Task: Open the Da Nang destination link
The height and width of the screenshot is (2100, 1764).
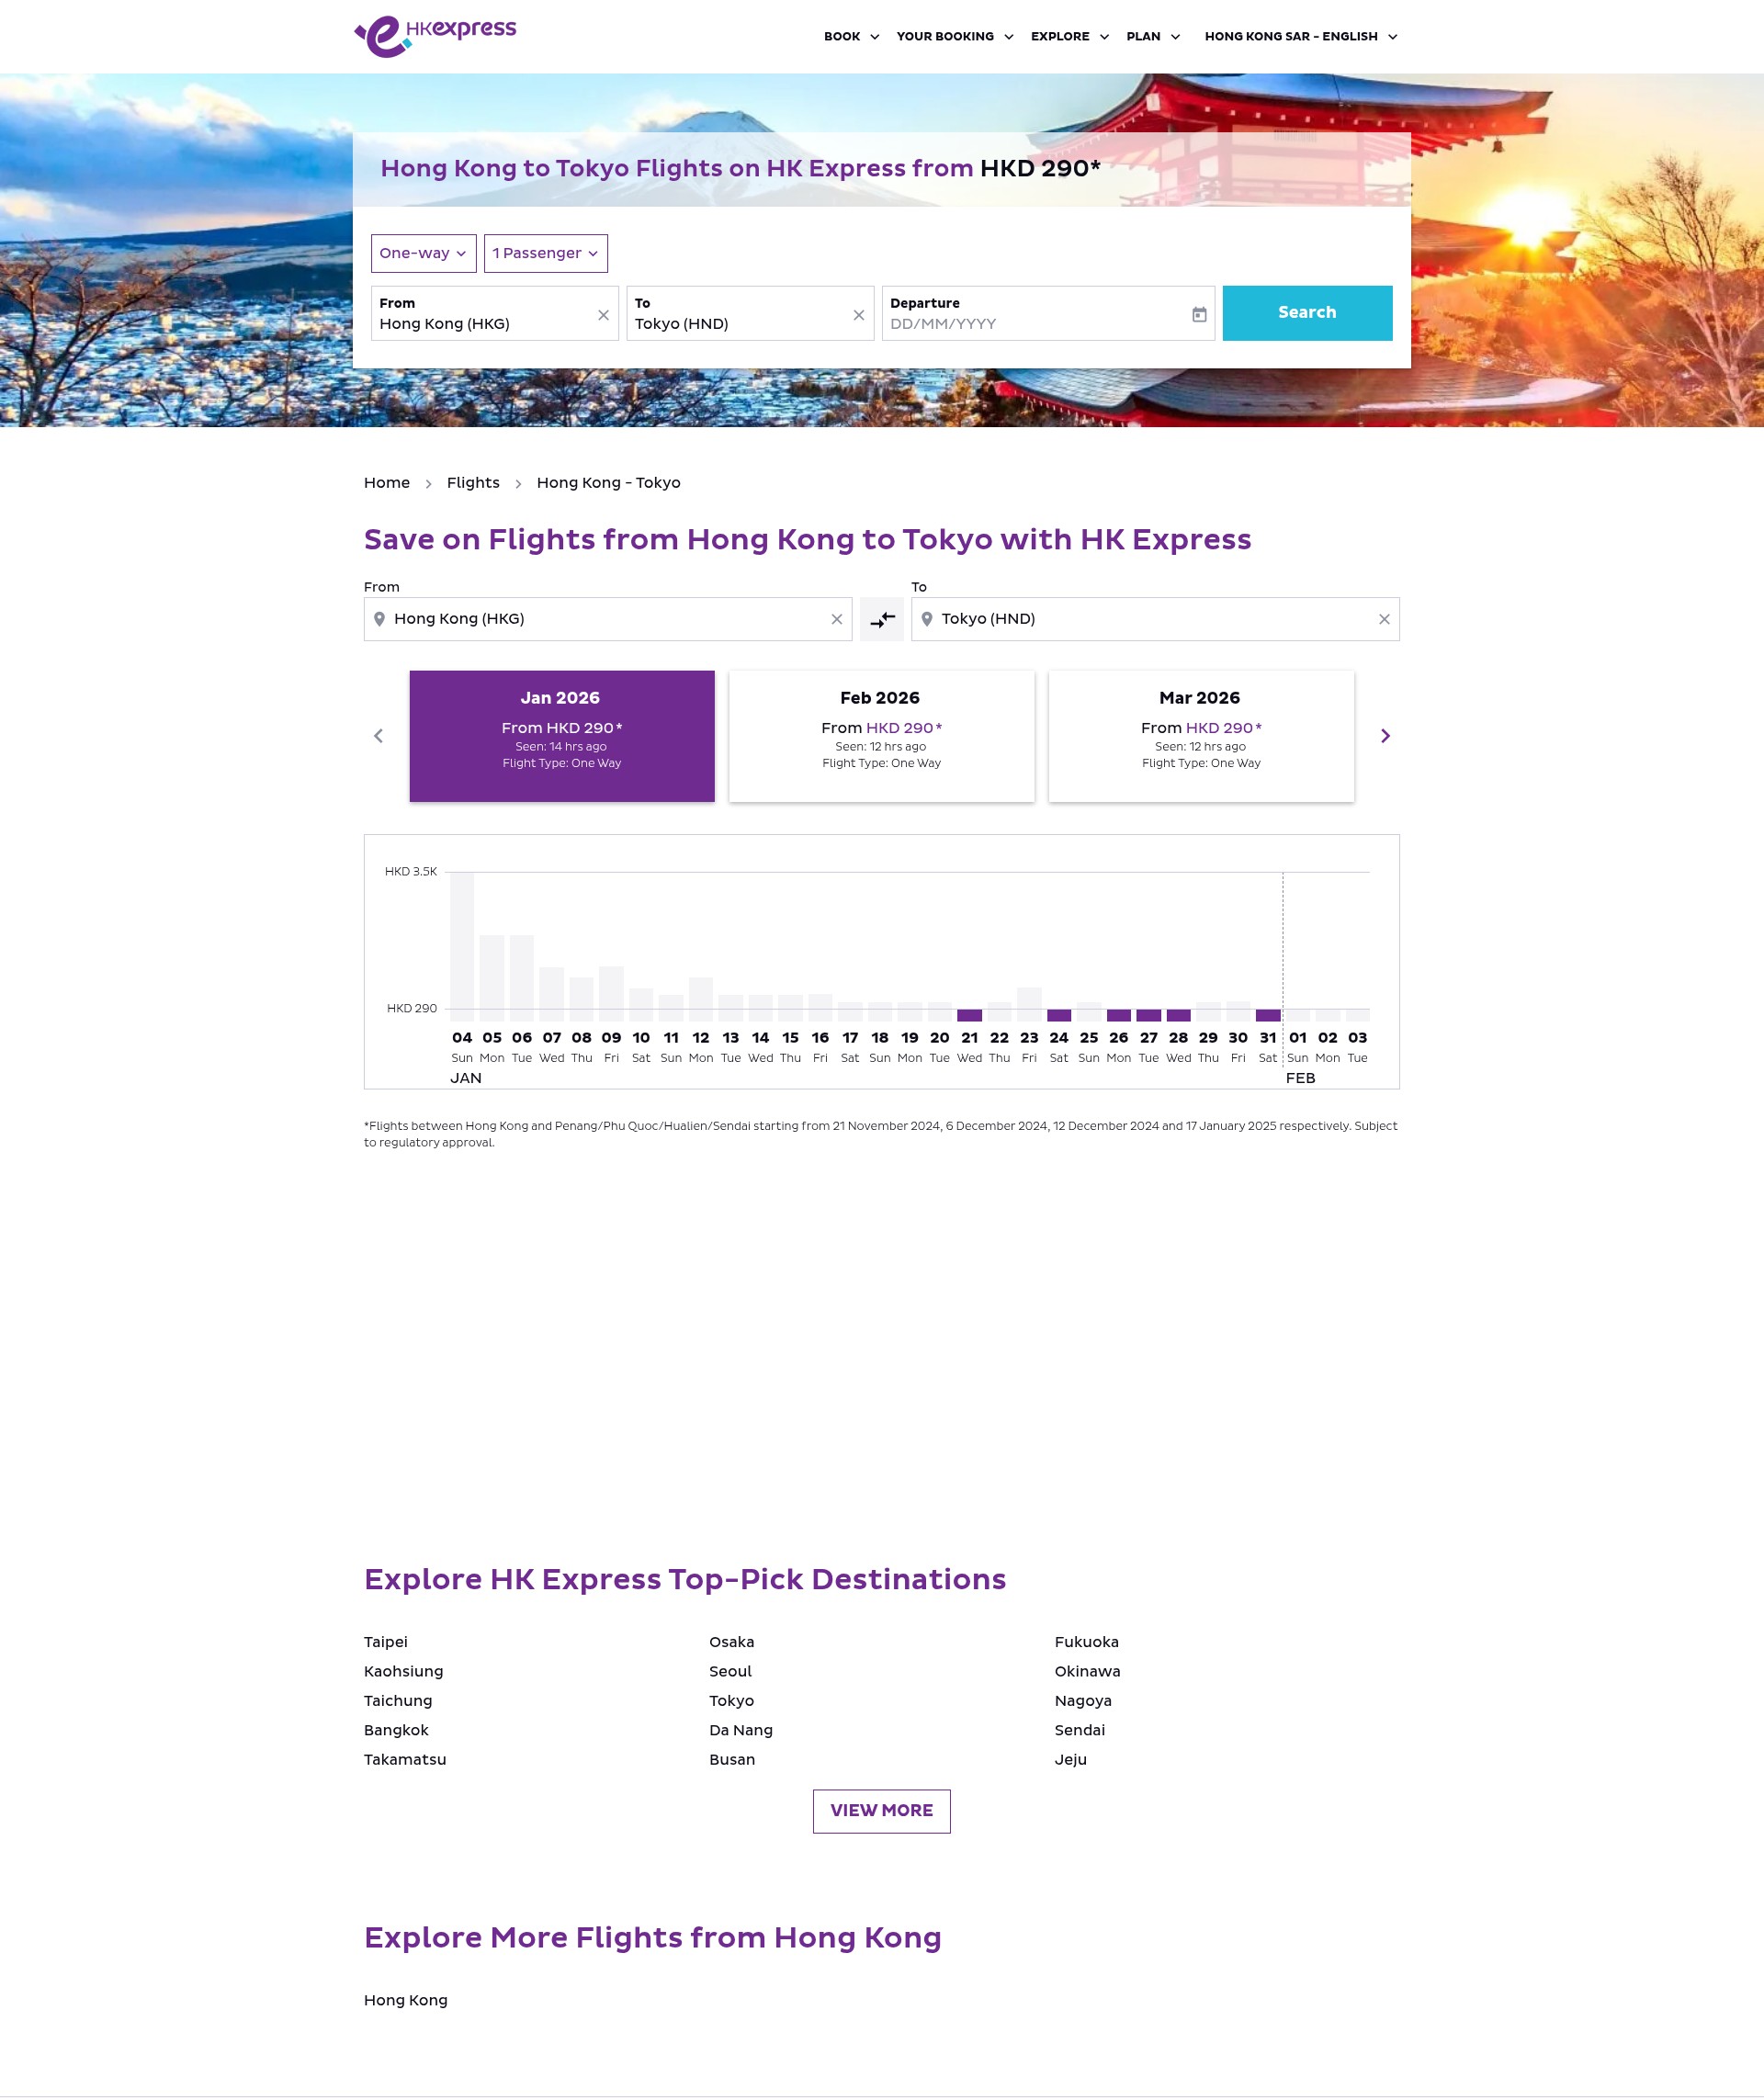Action: point(741,1730)
